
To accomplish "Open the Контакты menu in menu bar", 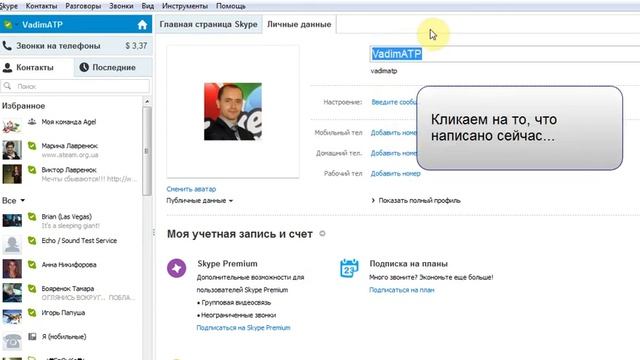I will (41, 6).
